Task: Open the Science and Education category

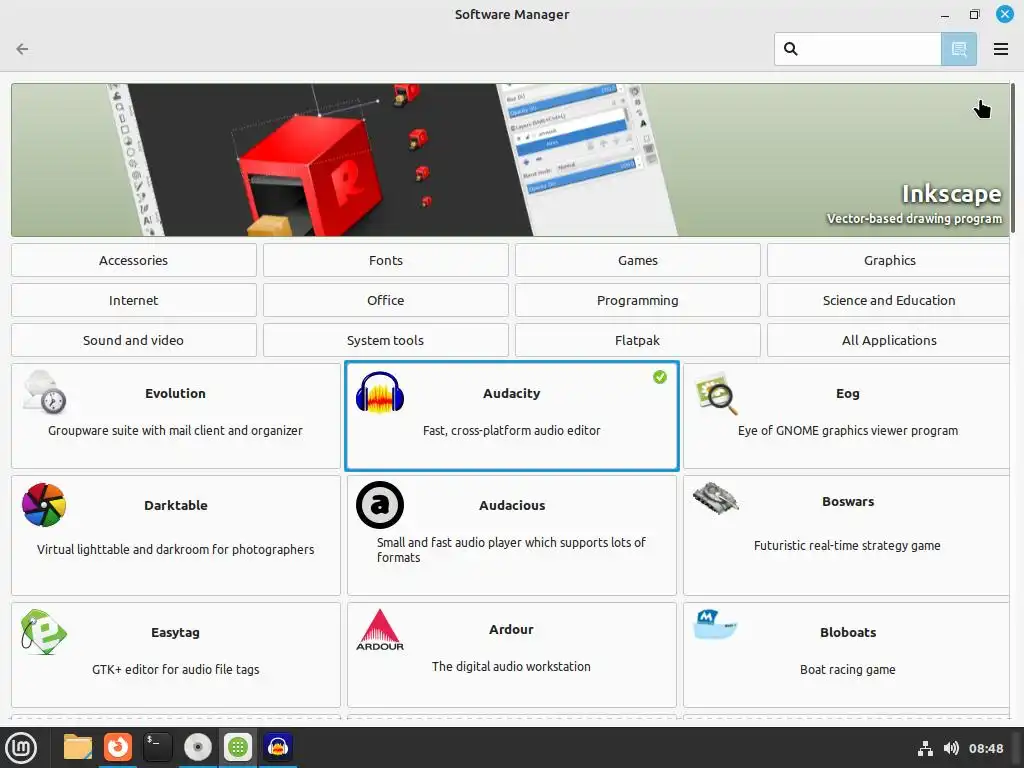Action: [x=889, y=300]
